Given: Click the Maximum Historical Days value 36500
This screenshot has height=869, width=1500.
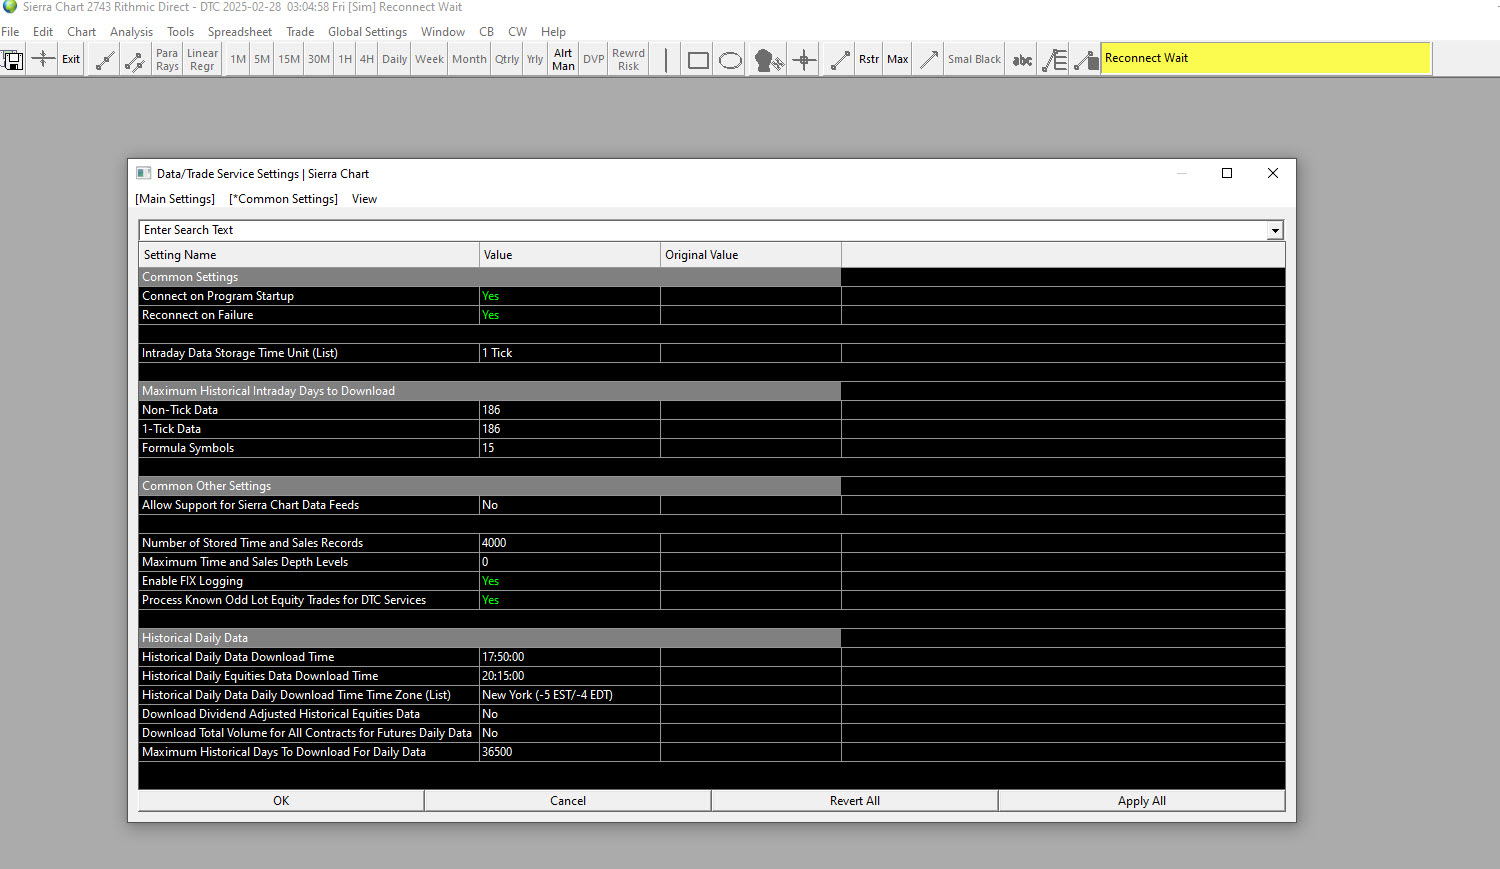Looking at the screenshot, I should (570, 752).
